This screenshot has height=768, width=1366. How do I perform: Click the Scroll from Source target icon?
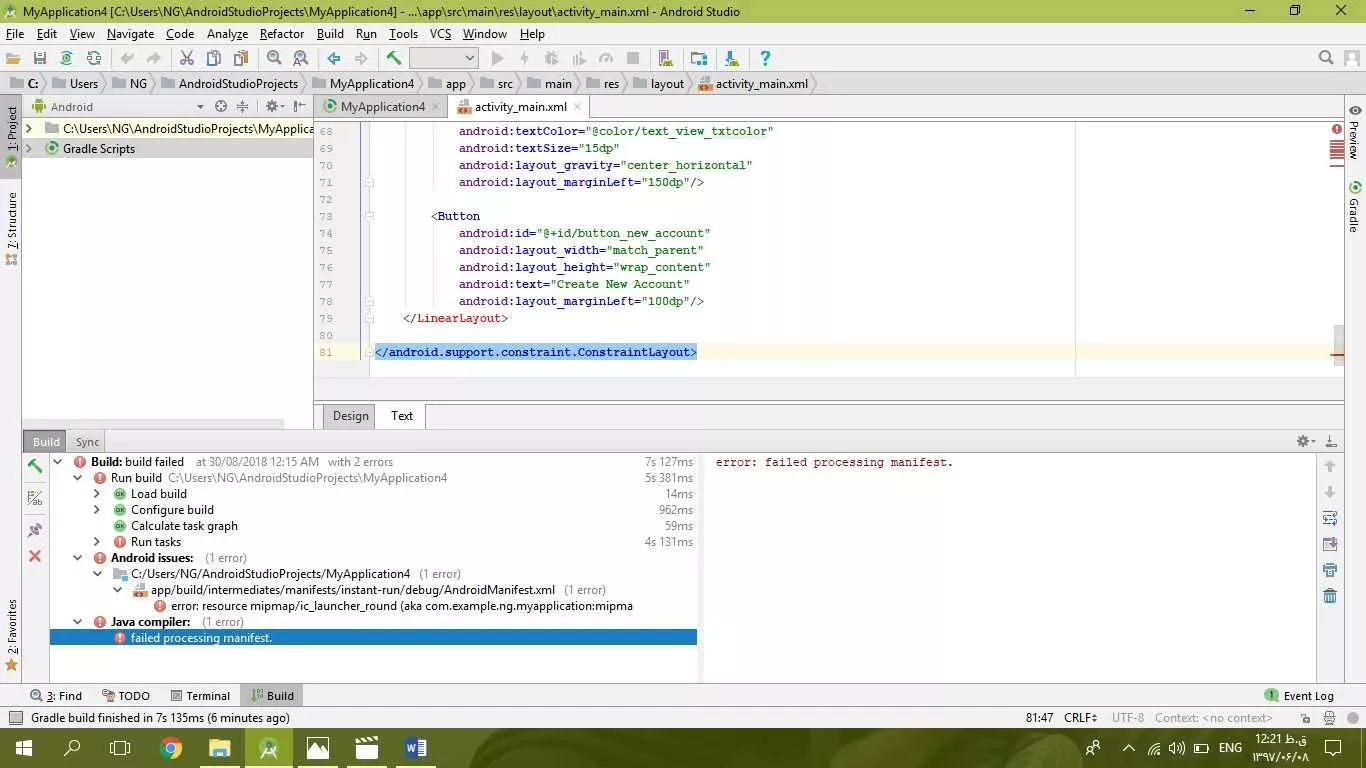(221, 106)
